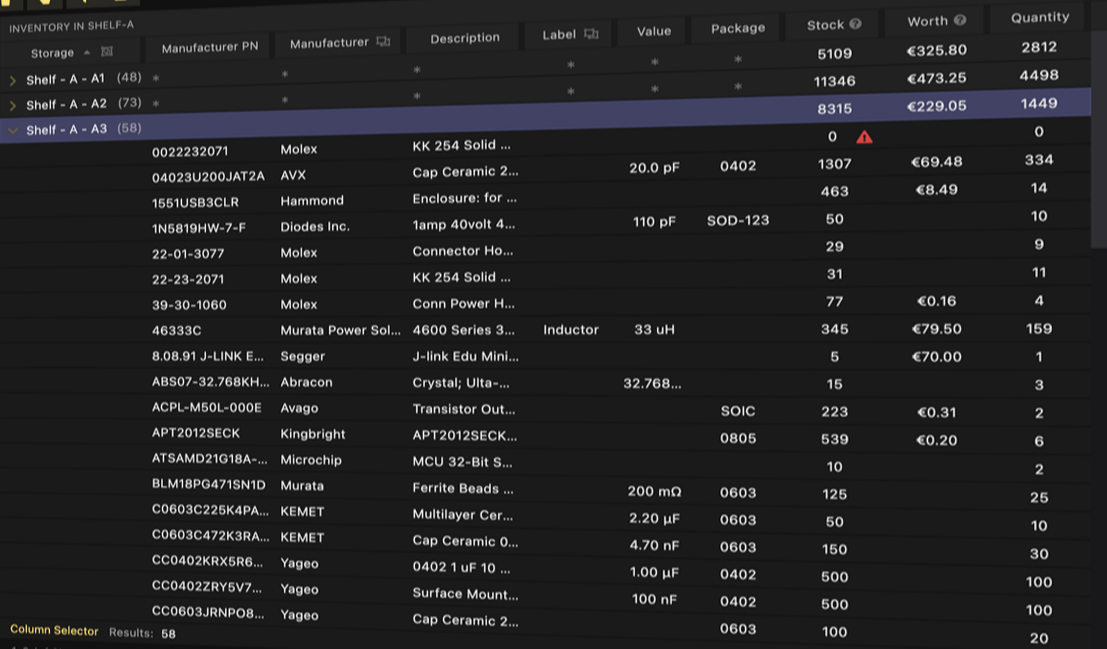This screenshot has width=1107, height=649.
Task: Click the red zero-stock warning triangle
Action: 864,137
